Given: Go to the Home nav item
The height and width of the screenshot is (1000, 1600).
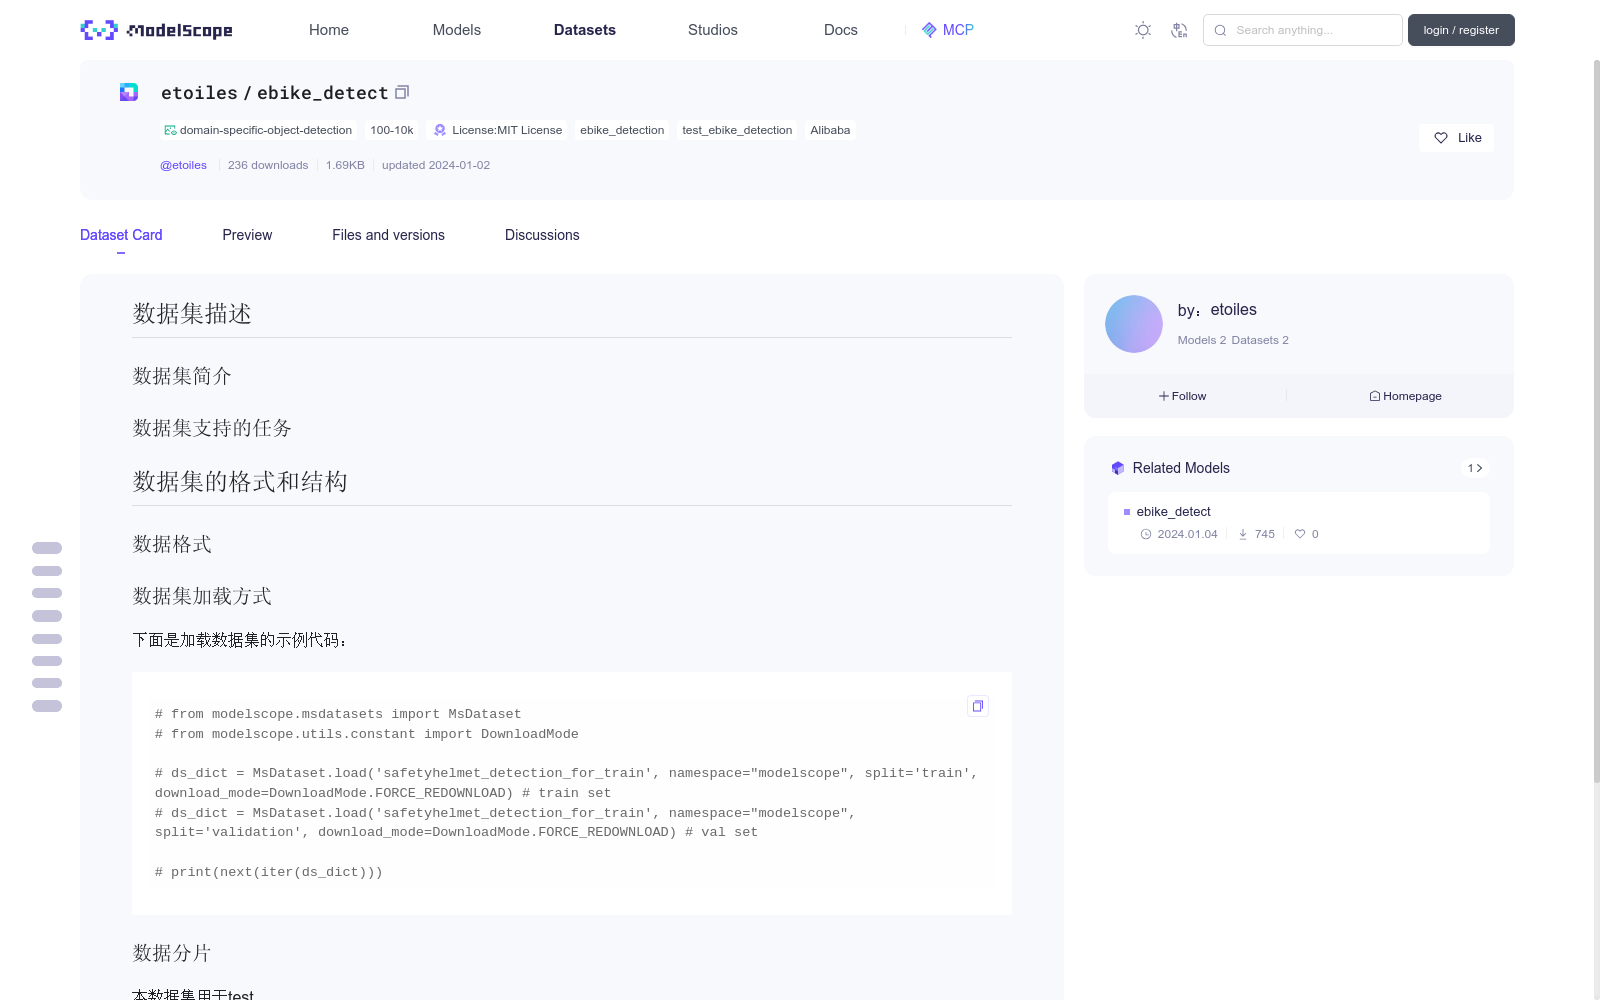Looking at the screenshot, I should pyautogui.click(x=329, y=30).
